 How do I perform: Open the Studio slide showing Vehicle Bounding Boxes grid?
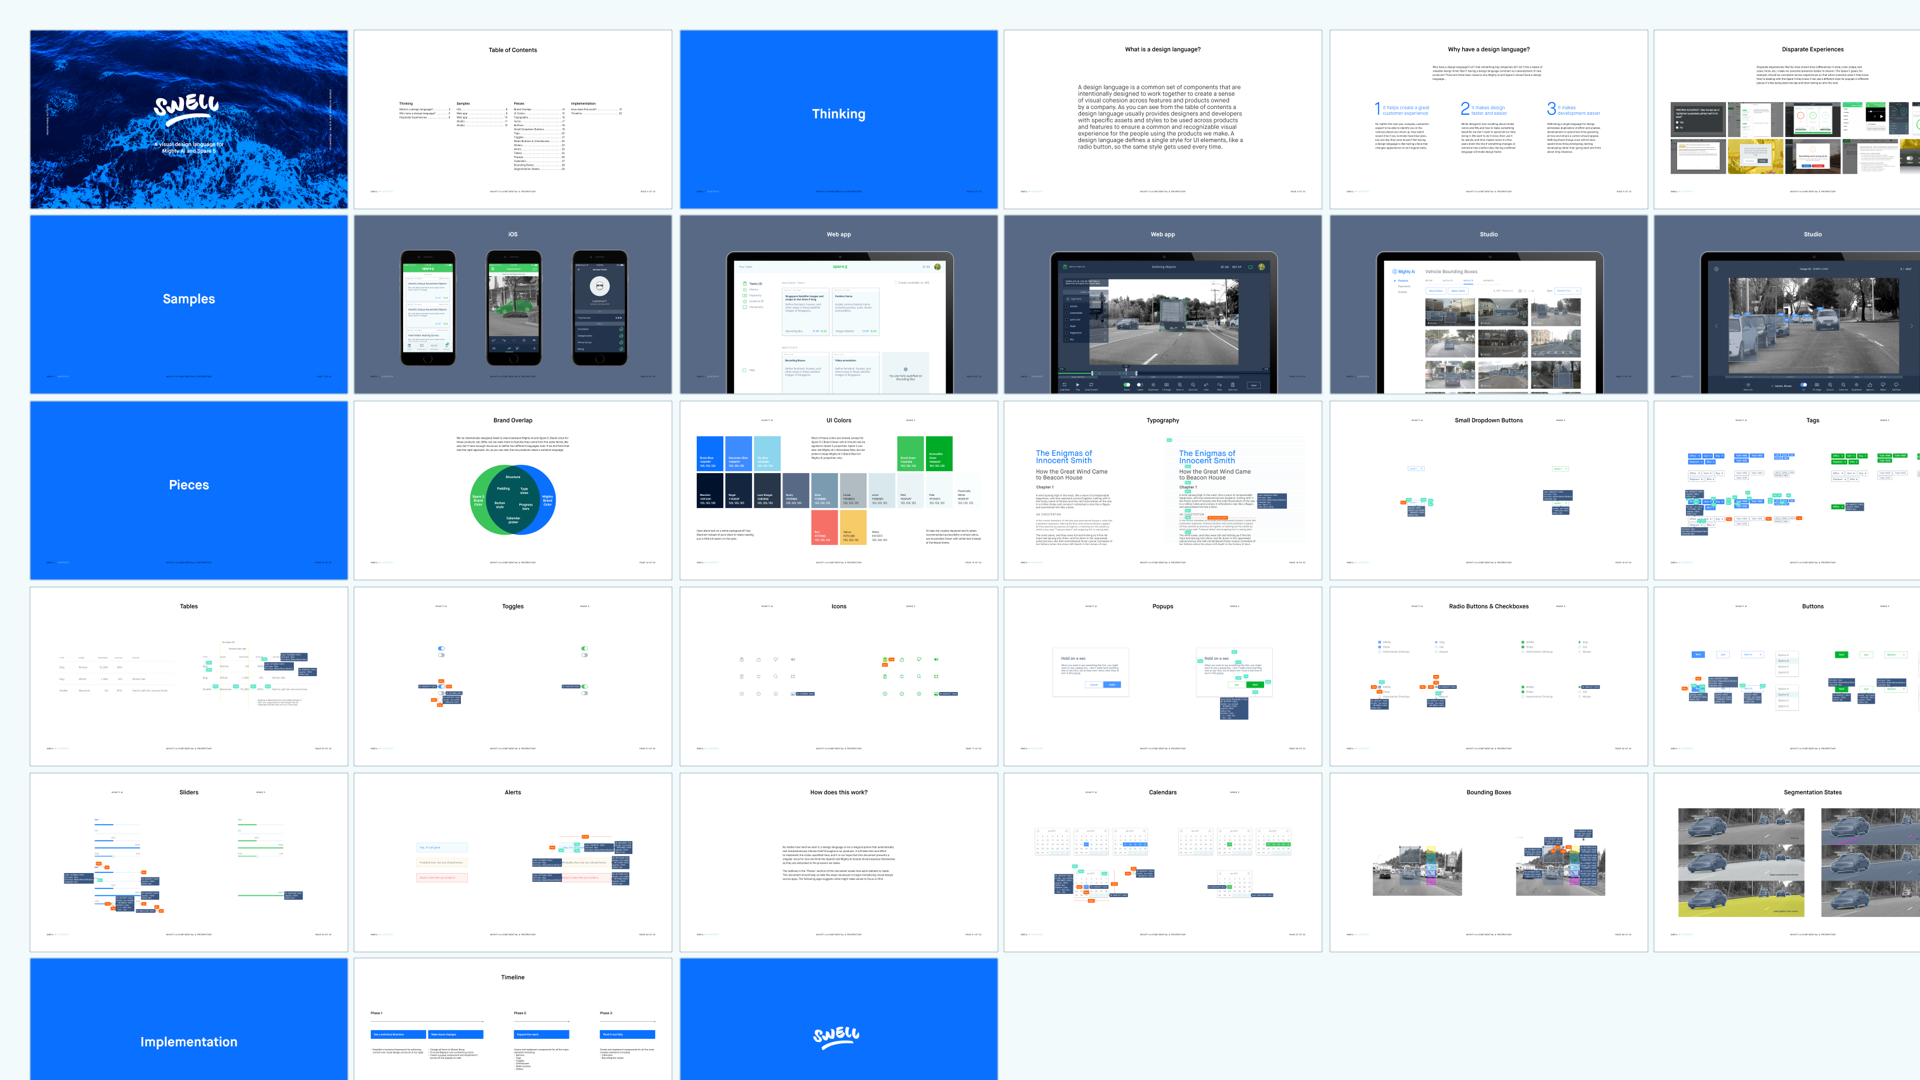(1489, 304)
